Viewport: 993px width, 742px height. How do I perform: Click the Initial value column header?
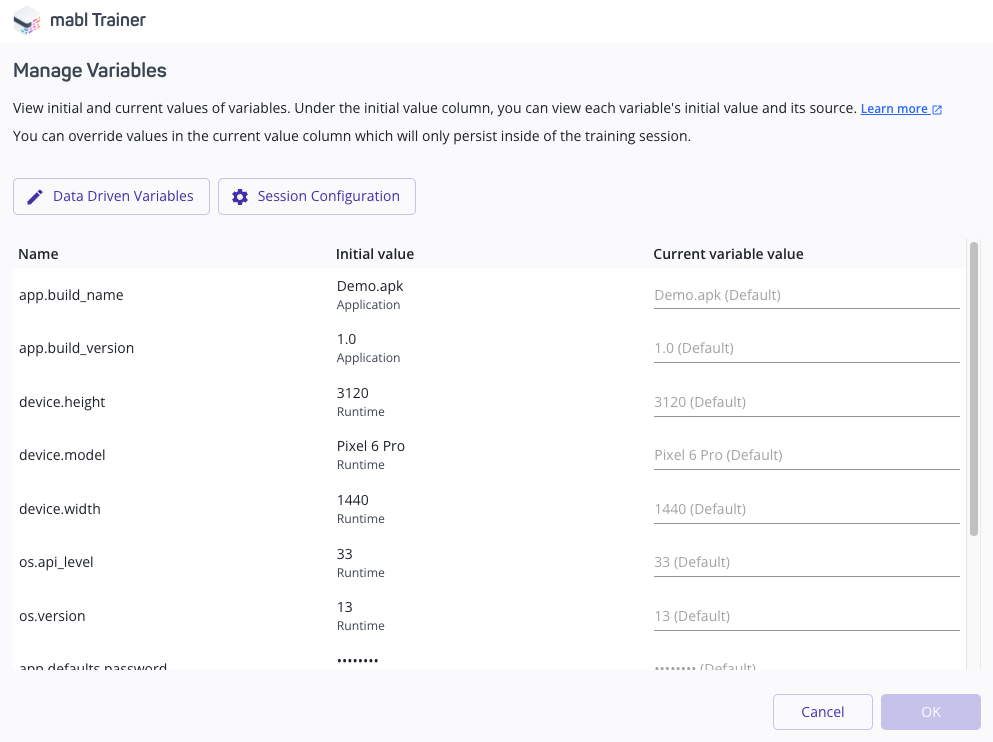pos(375,253)
